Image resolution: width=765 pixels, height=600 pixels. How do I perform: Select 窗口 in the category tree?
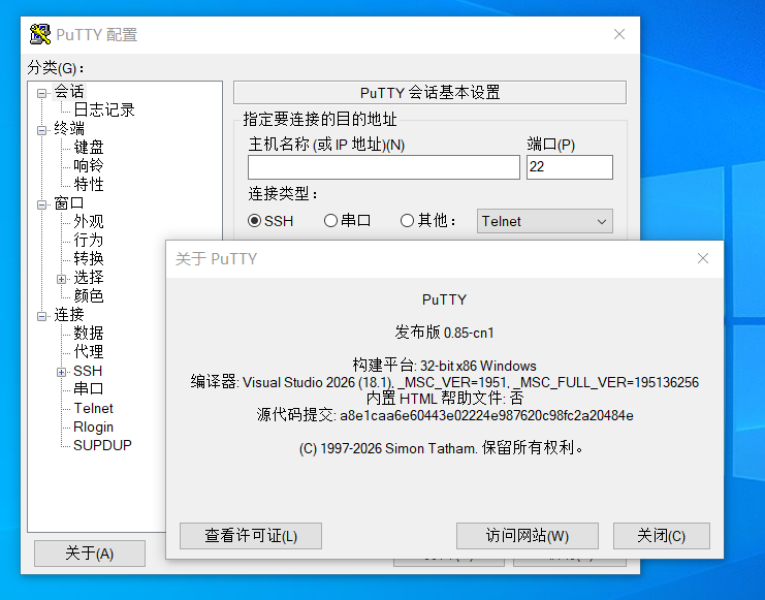pos(69,203)
